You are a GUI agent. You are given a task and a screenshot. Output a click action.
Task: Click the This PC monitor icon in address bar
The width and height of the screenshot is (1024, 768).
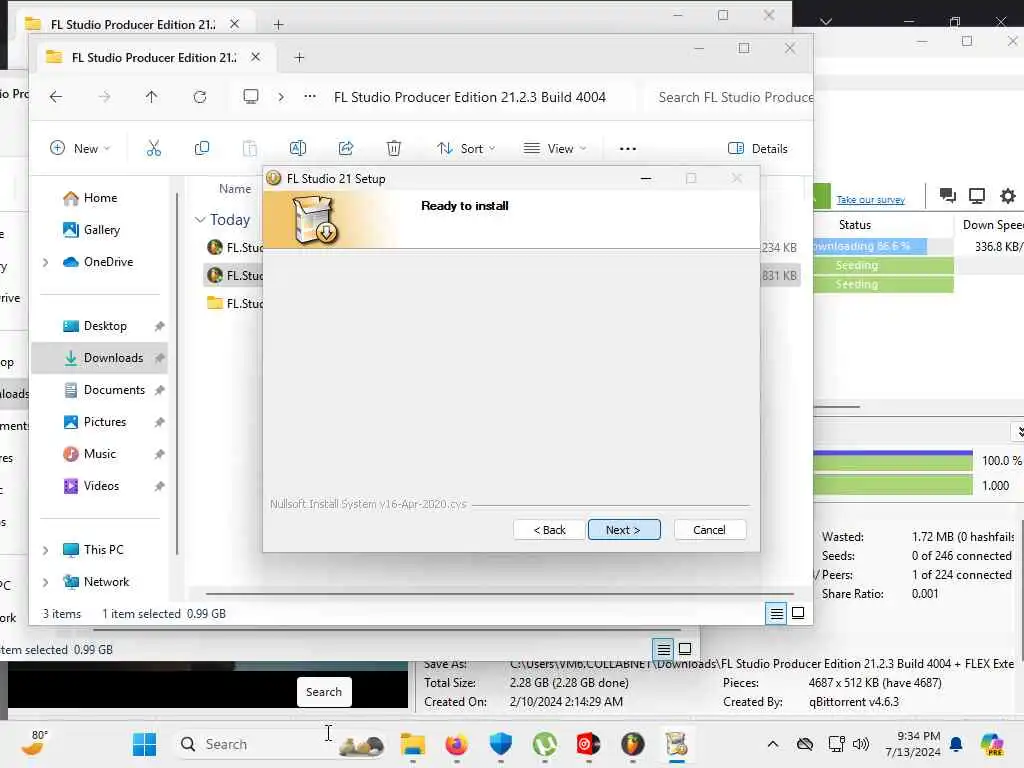tap(251, 97)
